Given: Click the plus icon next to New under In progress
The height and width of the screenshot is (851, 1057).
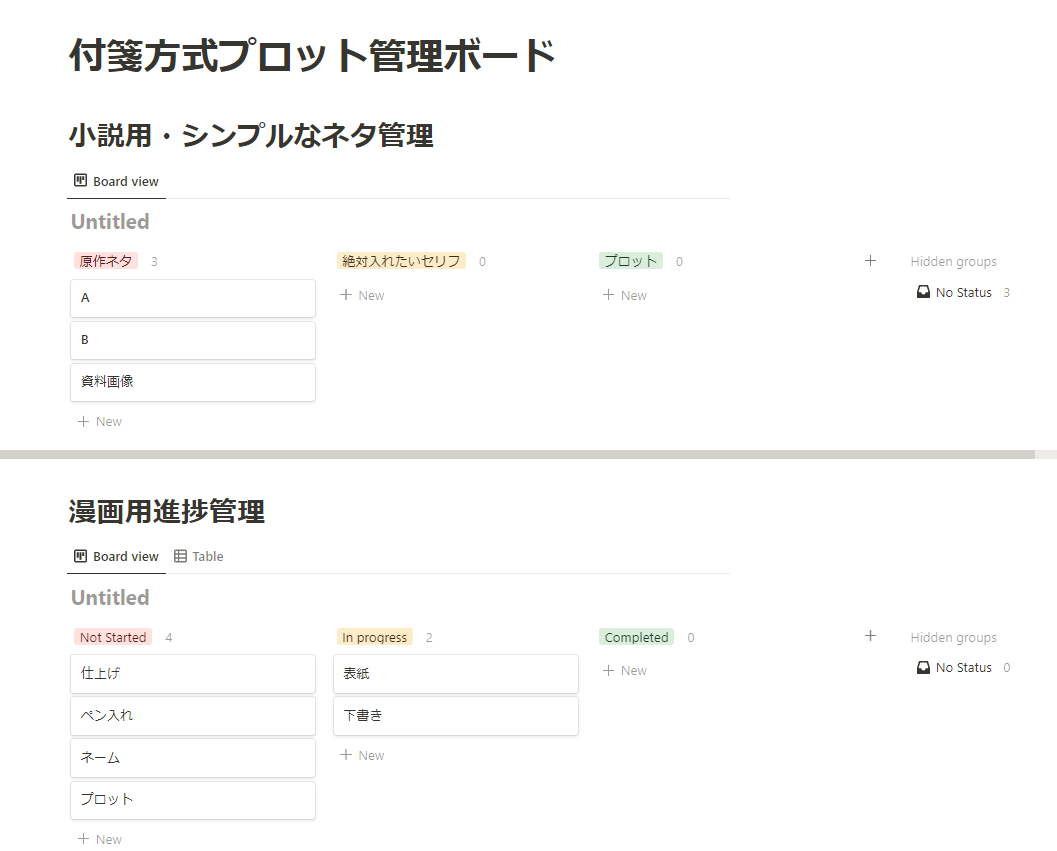Looking at the screenshot, I should click(x=344, y=754).
